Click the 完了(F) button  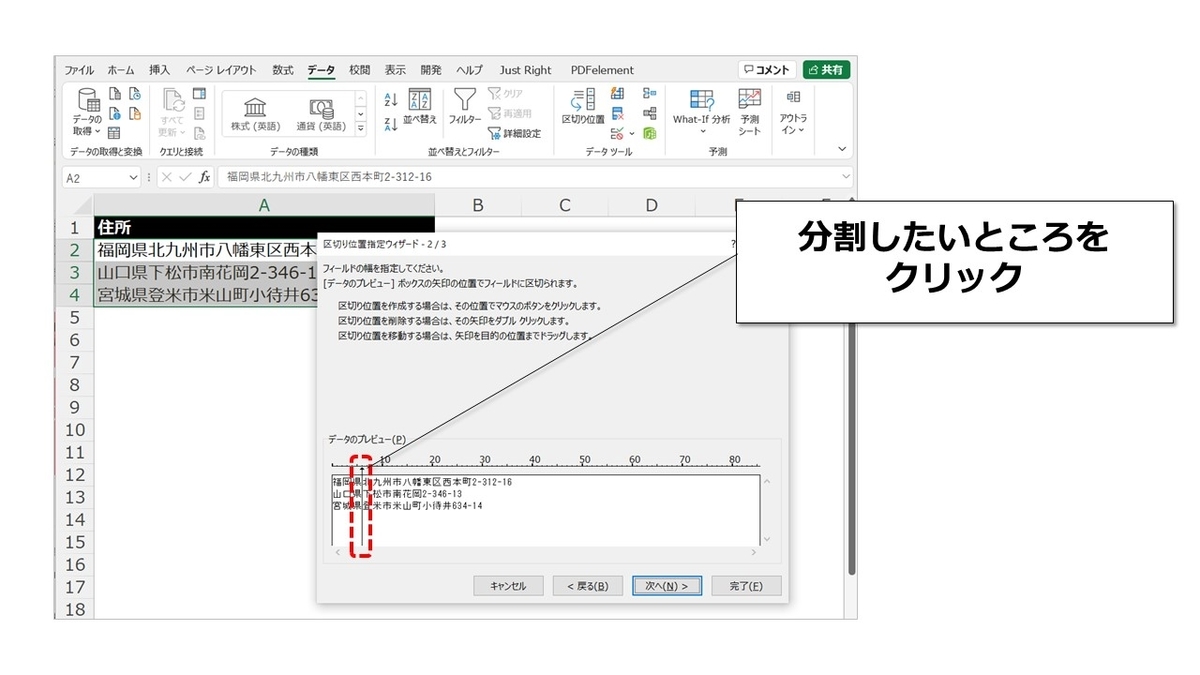click(x=746, y=586)
